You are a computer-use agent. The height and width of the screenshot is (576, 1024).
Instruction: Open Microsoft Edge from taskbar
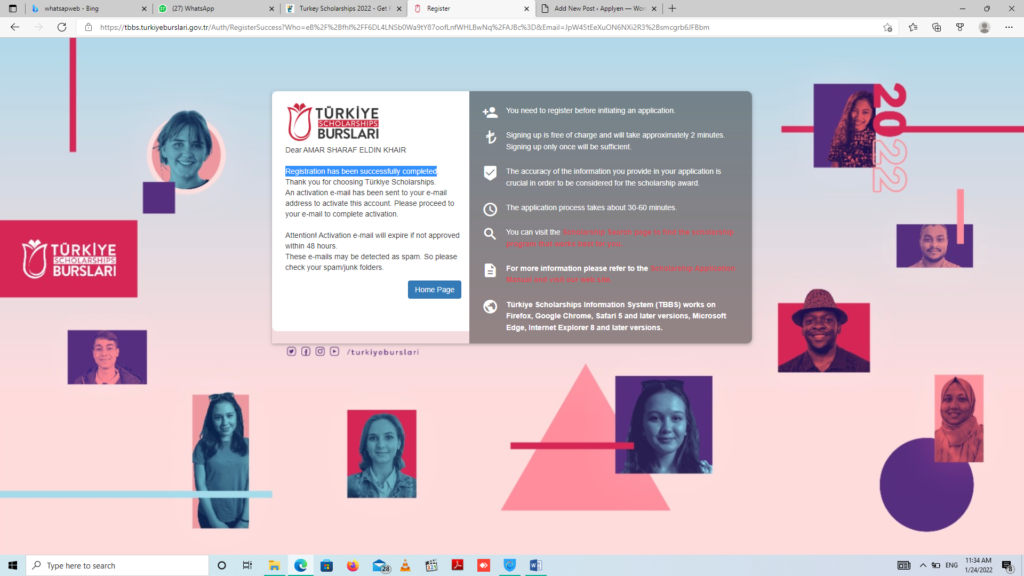(x=300, y=566)
